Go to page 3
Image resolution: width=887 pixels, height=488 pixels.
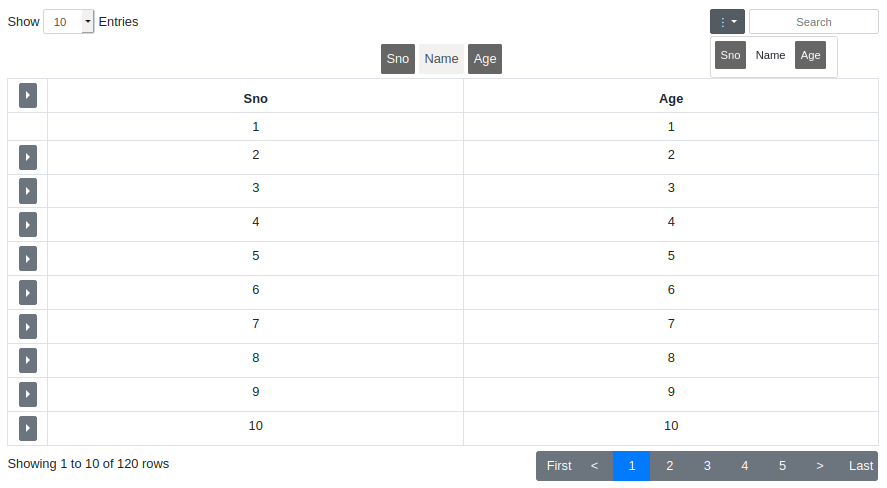click(x=706, y=465)
